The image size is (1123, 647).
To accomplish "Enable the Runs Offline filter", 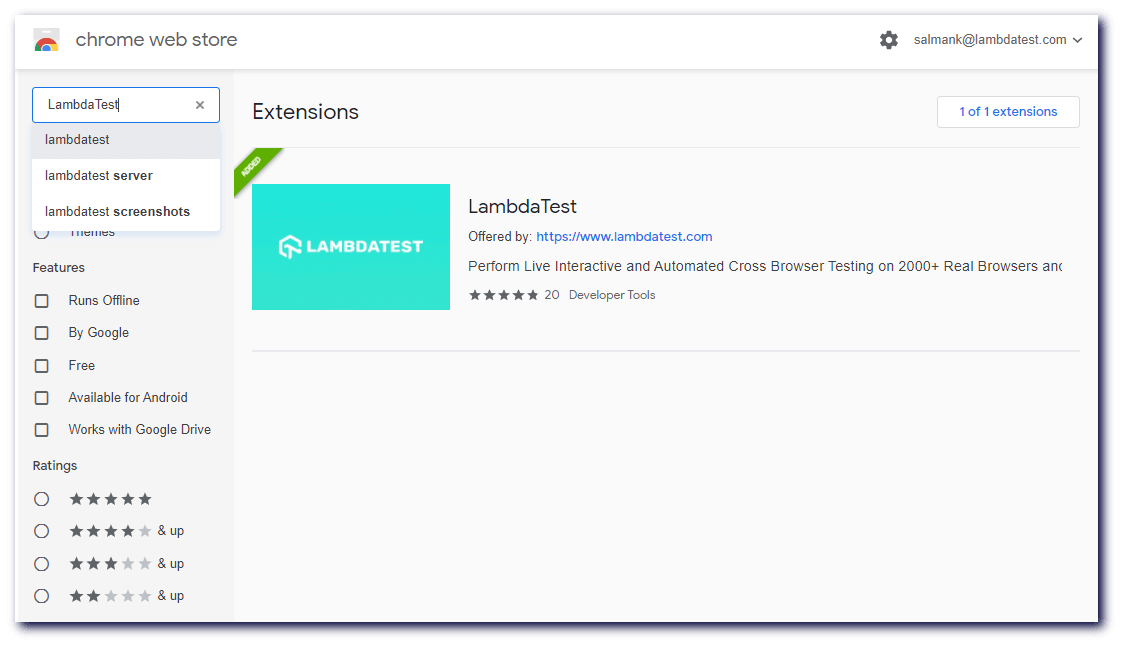I will point(41,300).
